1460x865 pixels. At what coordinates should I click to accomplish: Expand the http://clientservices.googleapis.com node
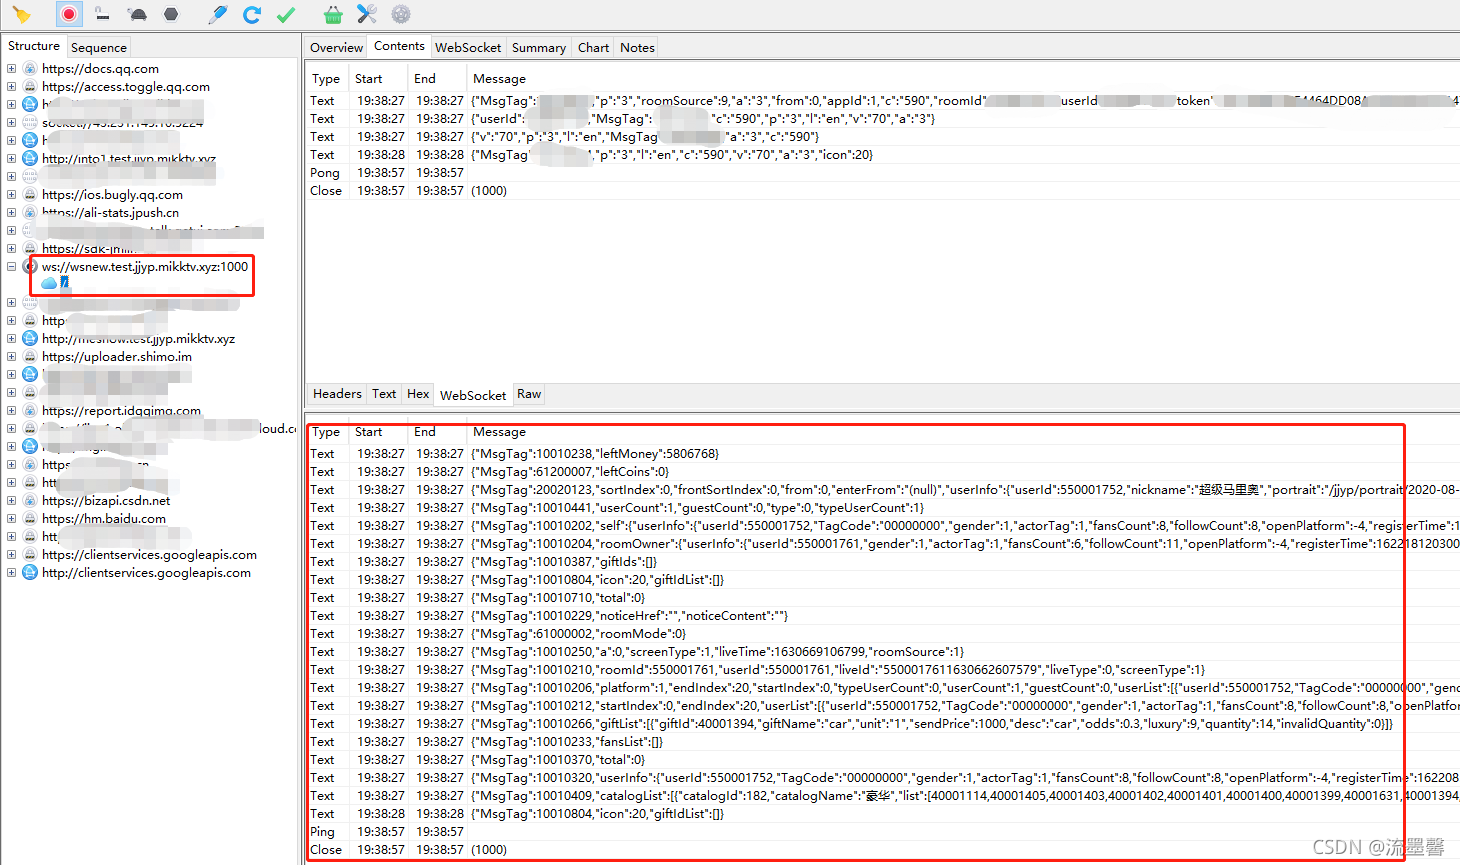11,573
